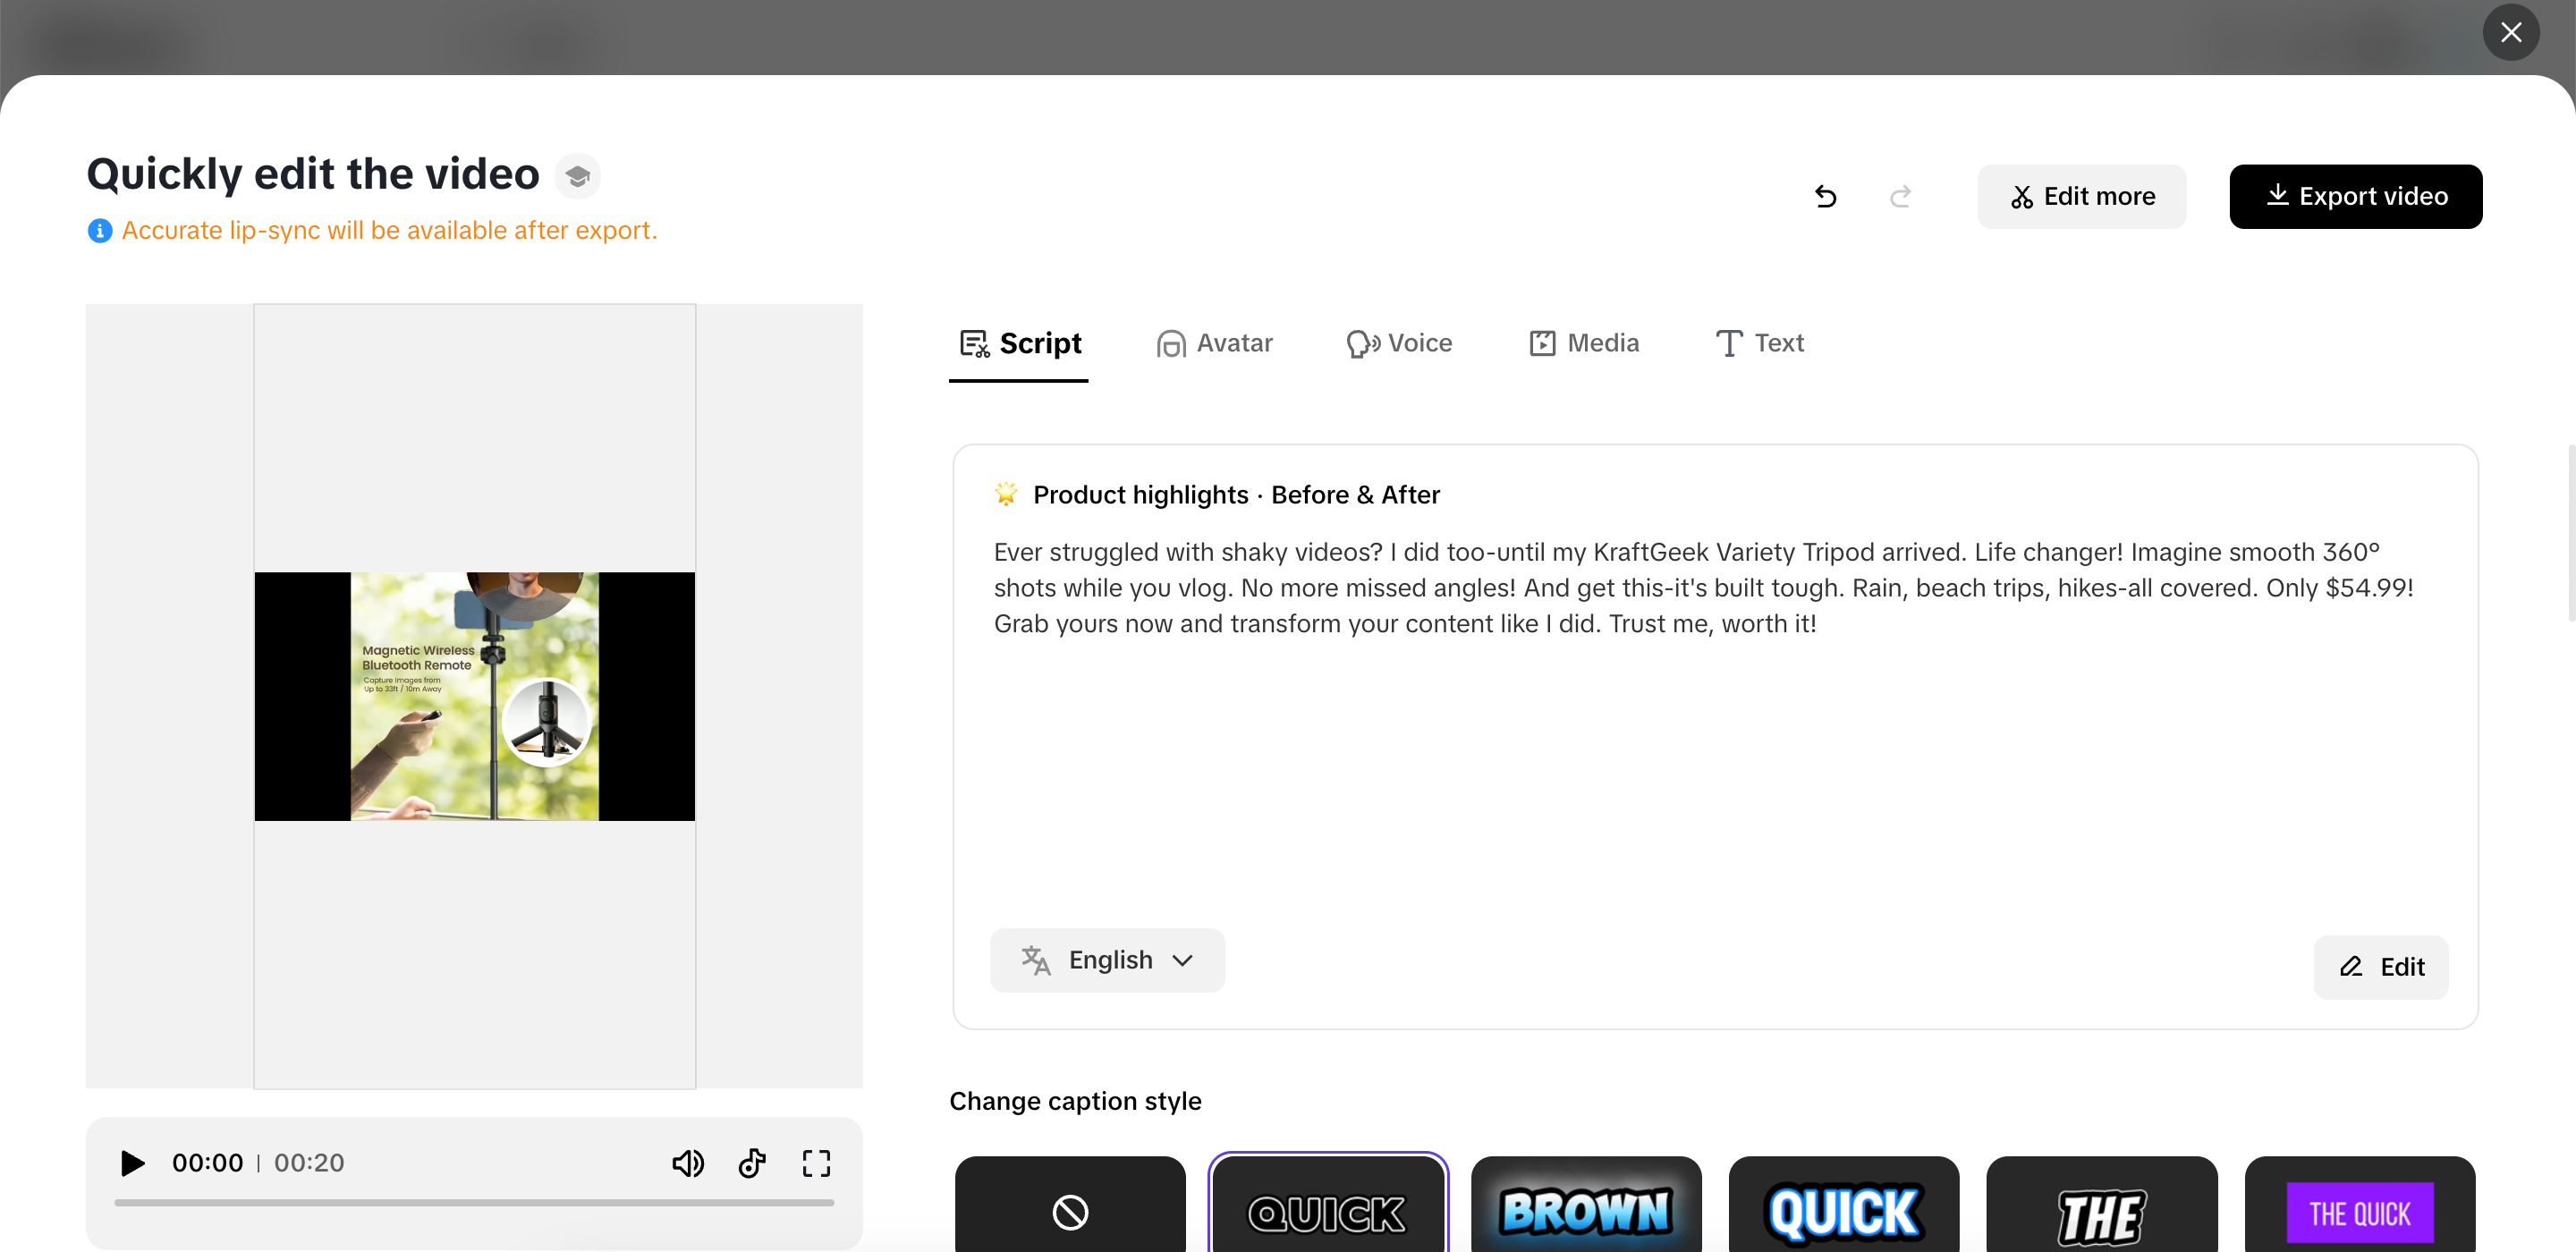Mute audio with the speaker icon

(x=688, y=1163)
